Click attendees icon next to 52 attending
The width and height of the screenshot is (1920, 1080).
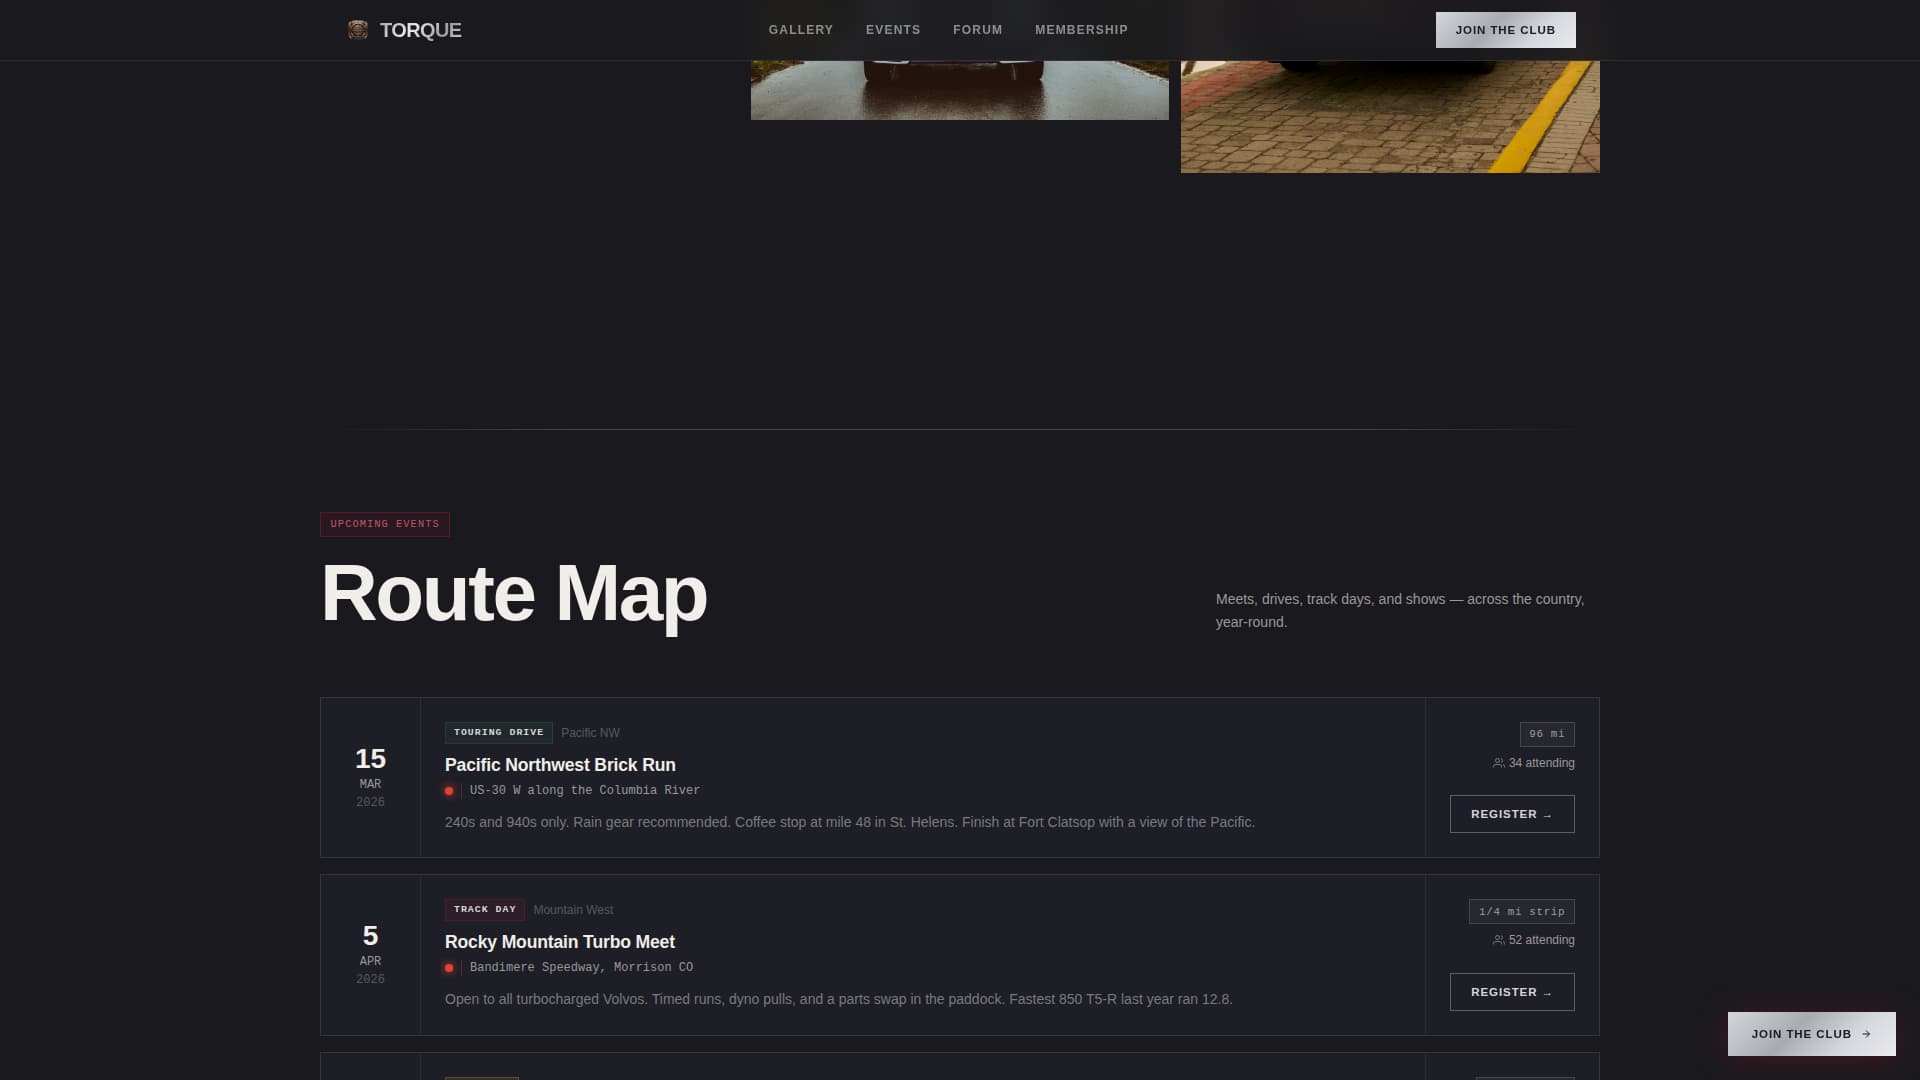(x=1498, y=940)
